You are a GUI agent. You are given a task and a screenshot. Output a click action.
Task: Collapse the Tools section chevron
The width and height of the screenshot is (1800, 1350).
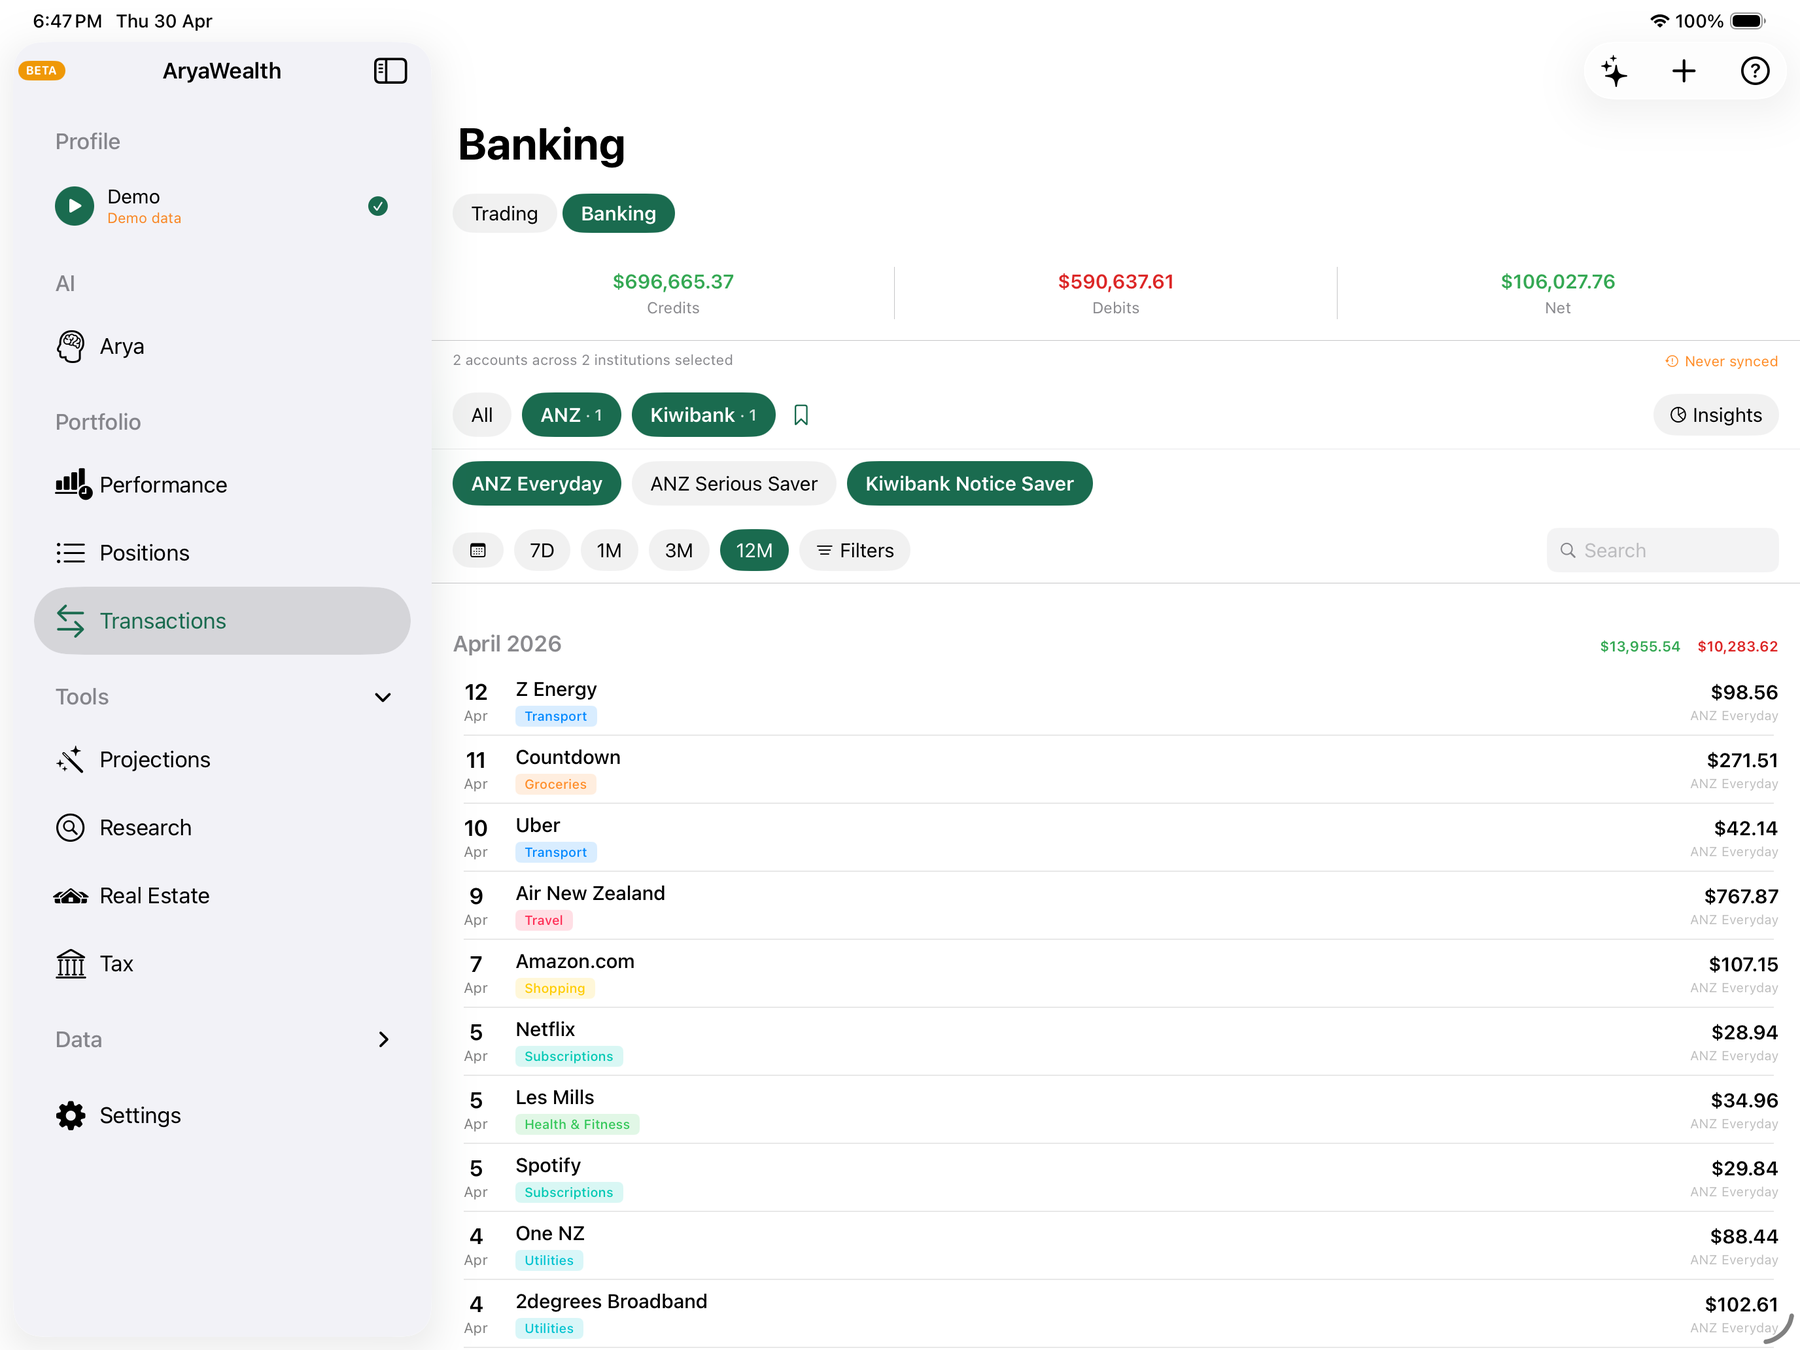click(x=382, y=697)
